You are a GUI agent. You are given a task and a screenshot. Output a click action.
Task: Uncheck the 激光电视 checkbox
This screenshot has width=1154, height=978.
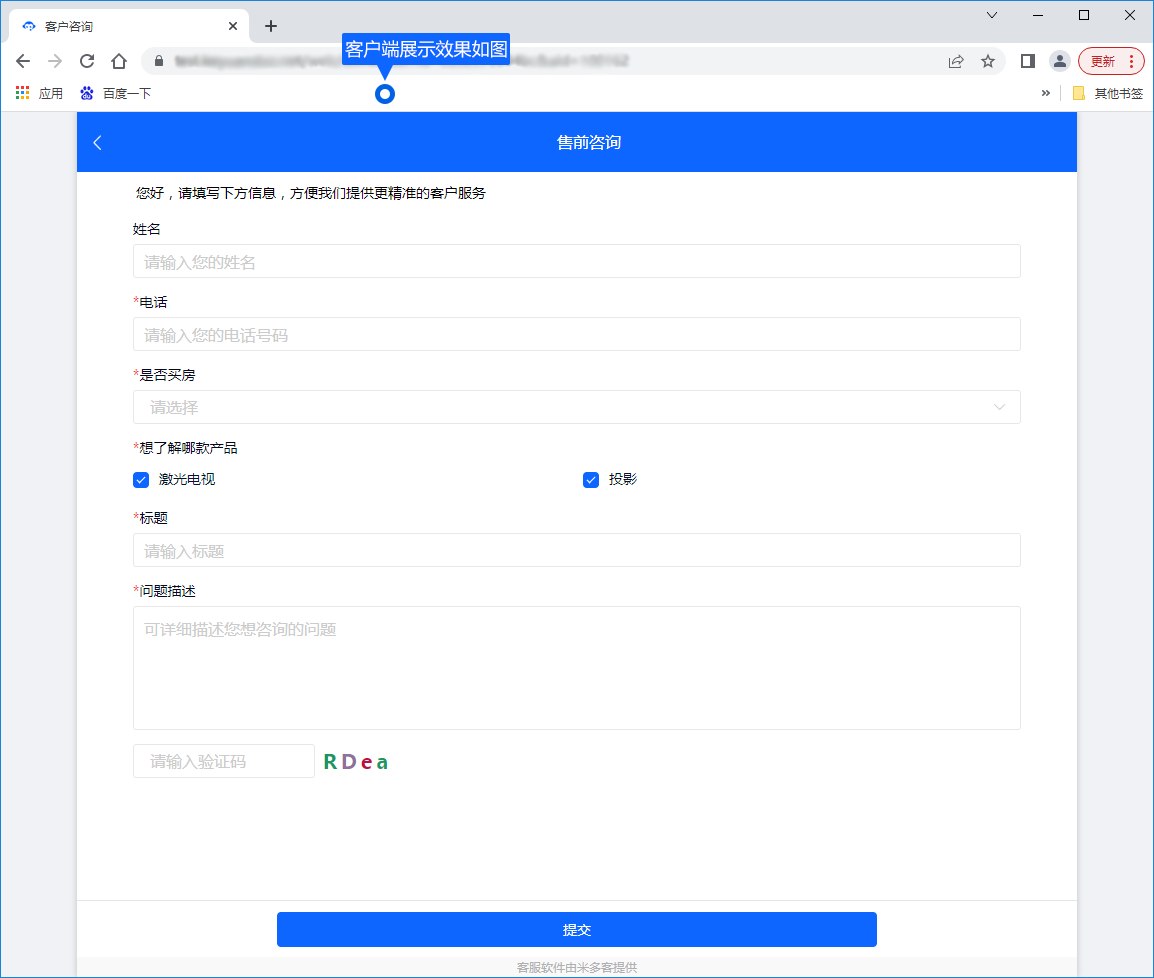(x=141, y=480)
